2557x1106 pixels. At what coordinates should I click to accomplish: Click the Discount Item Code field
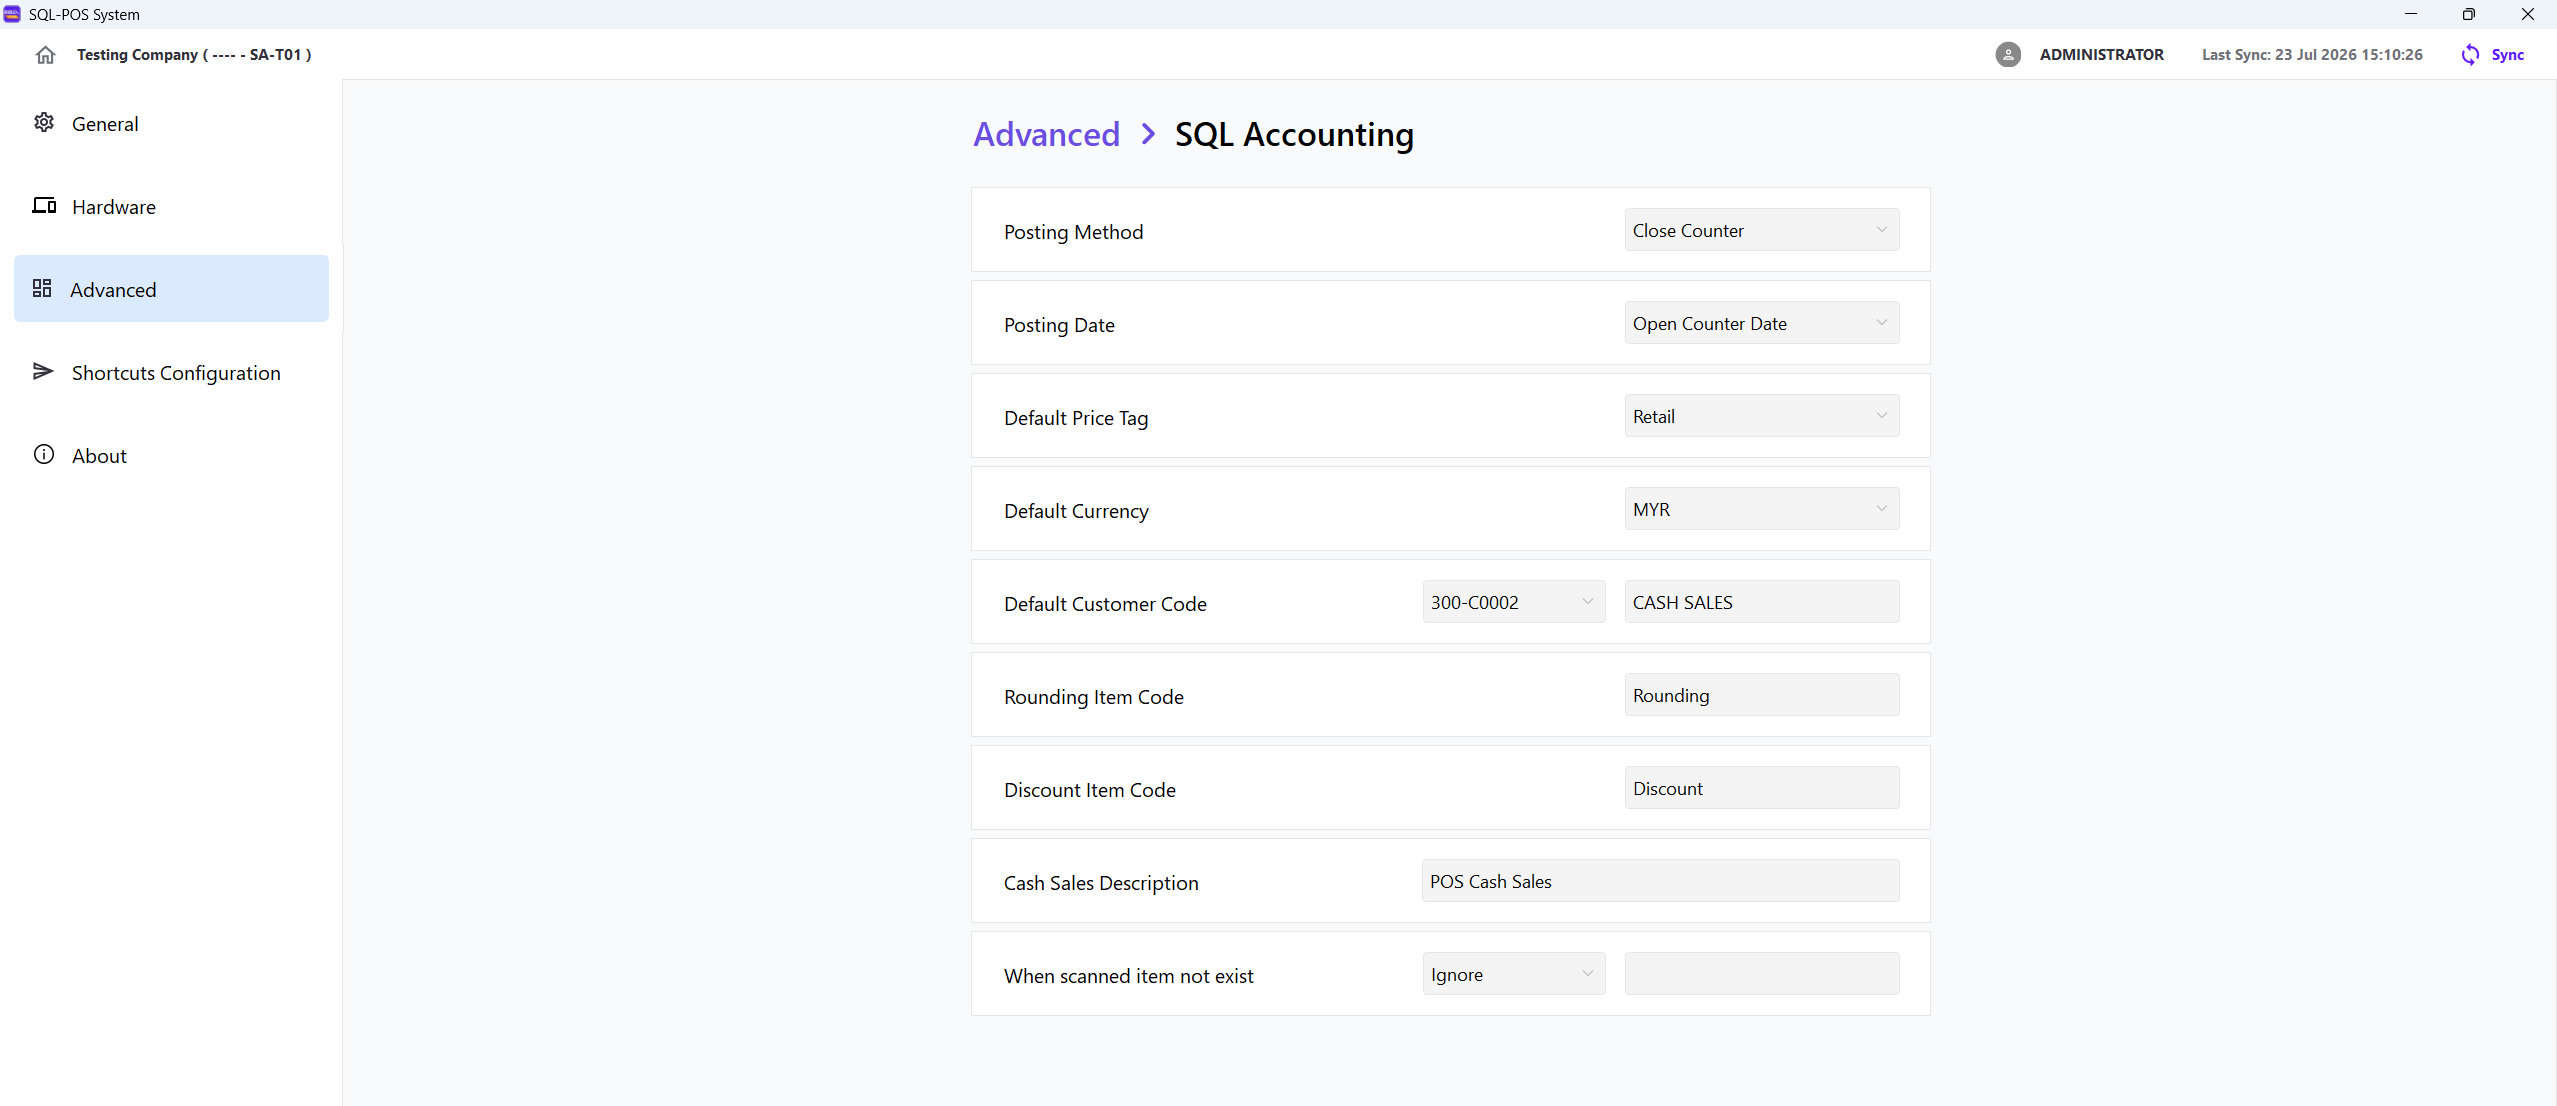(1762, 788)
